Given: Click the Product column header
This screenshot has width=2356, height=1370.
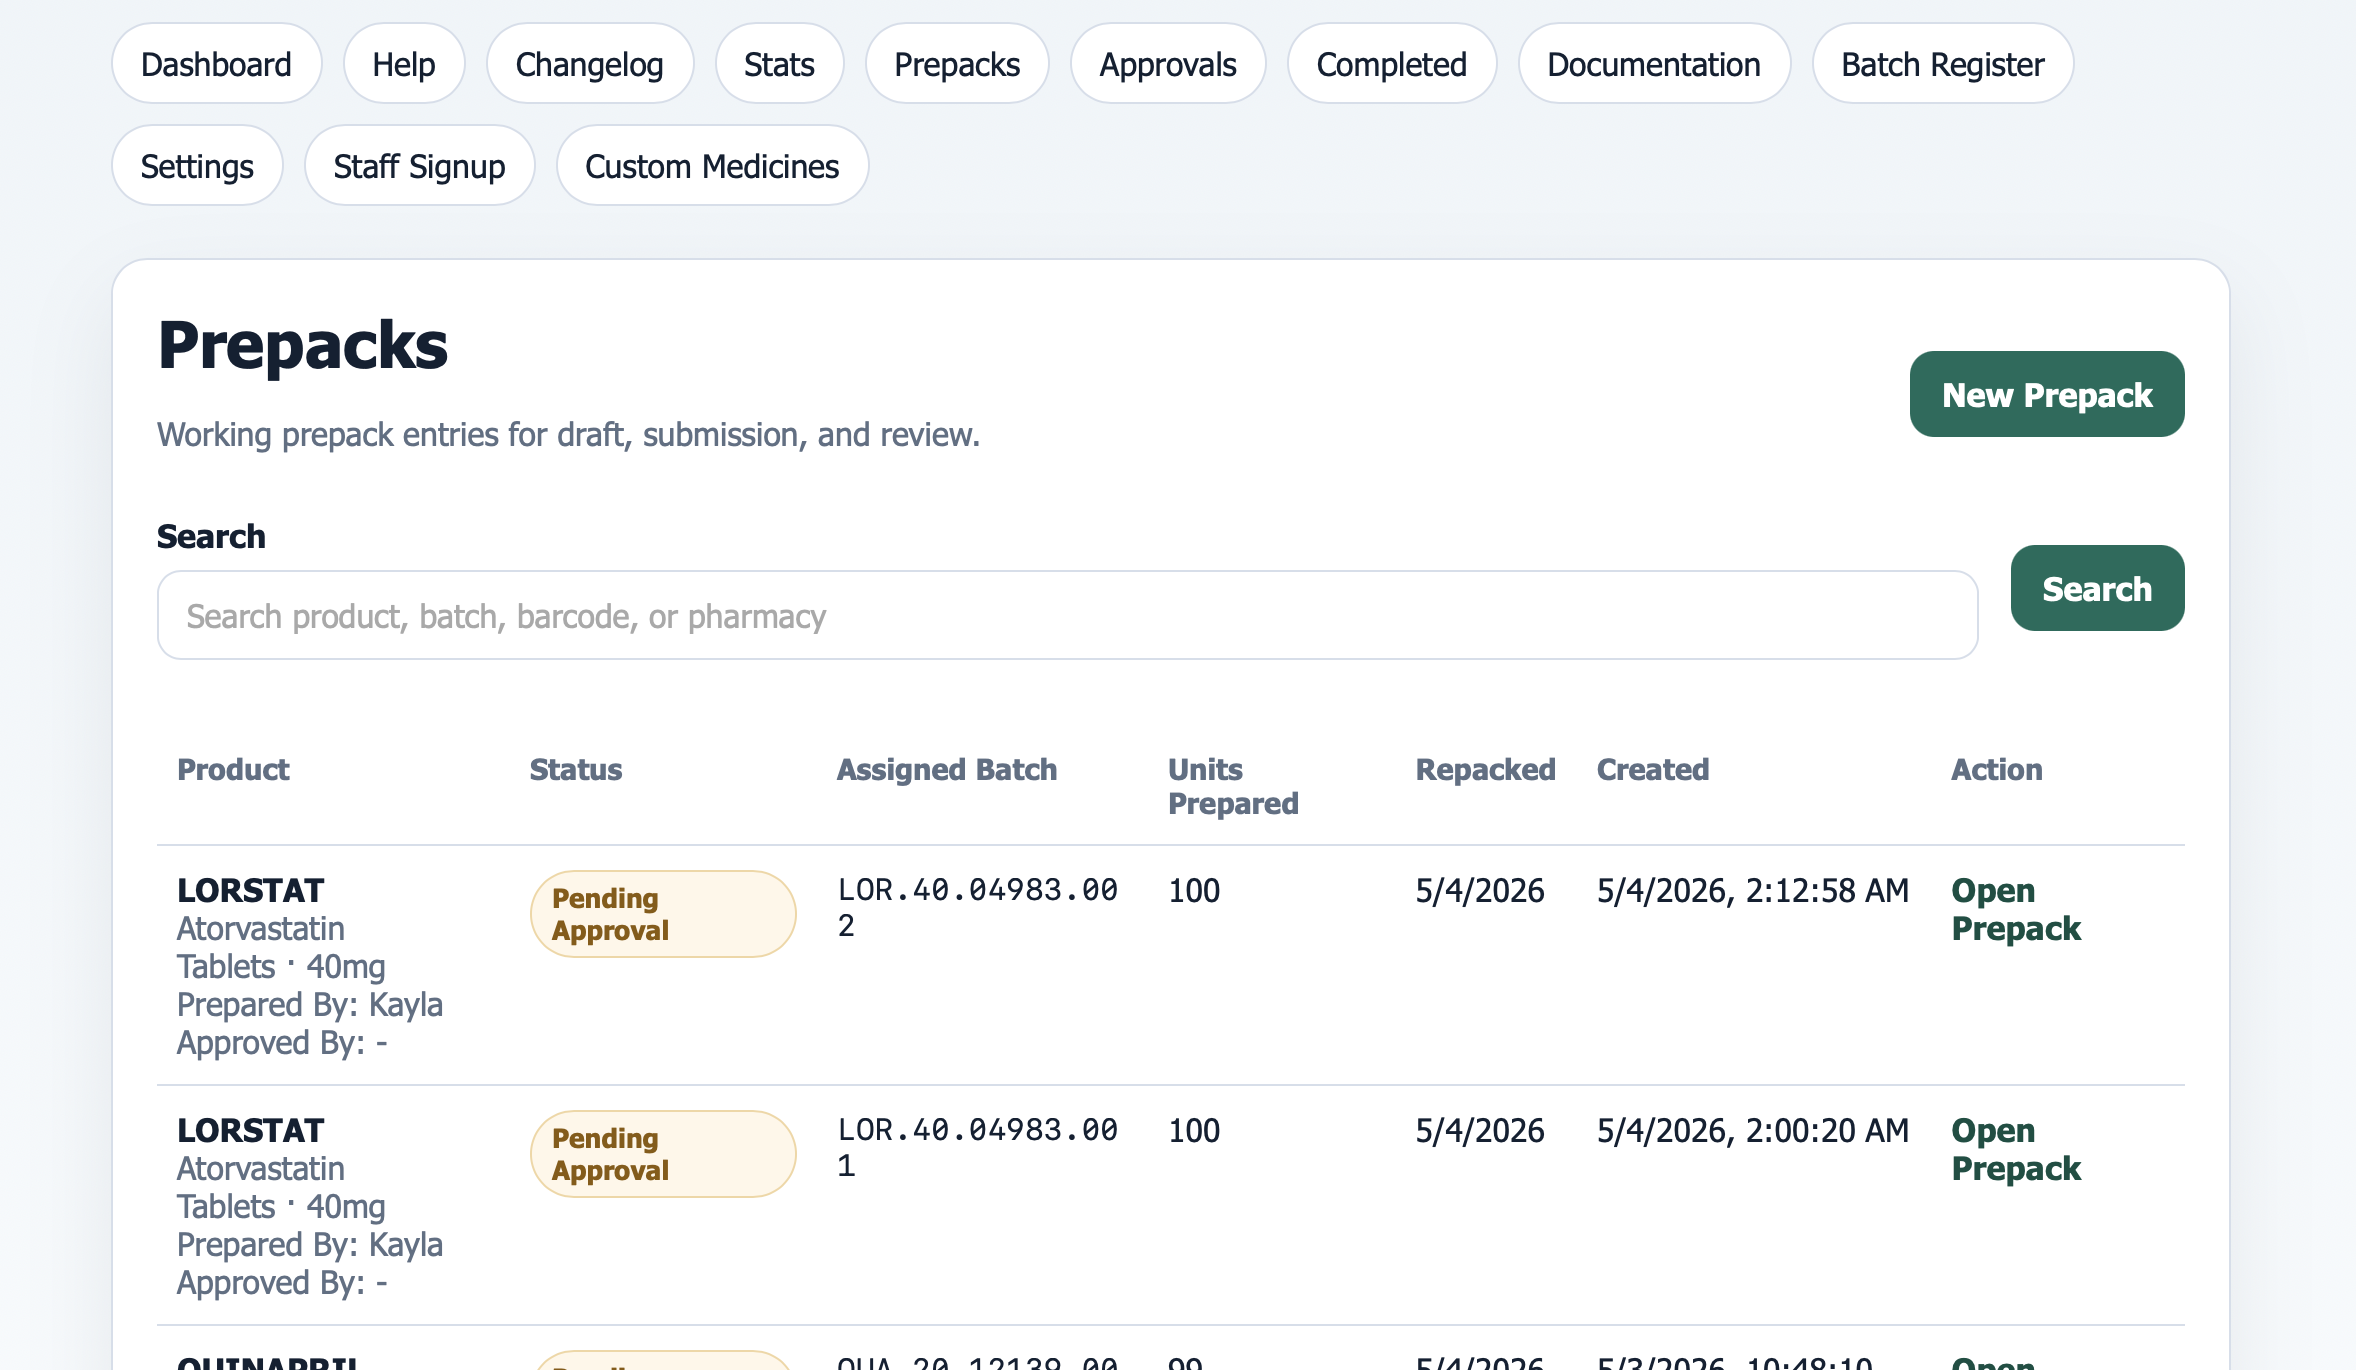Looking at the screenshot, I should [x=233, y=769].
